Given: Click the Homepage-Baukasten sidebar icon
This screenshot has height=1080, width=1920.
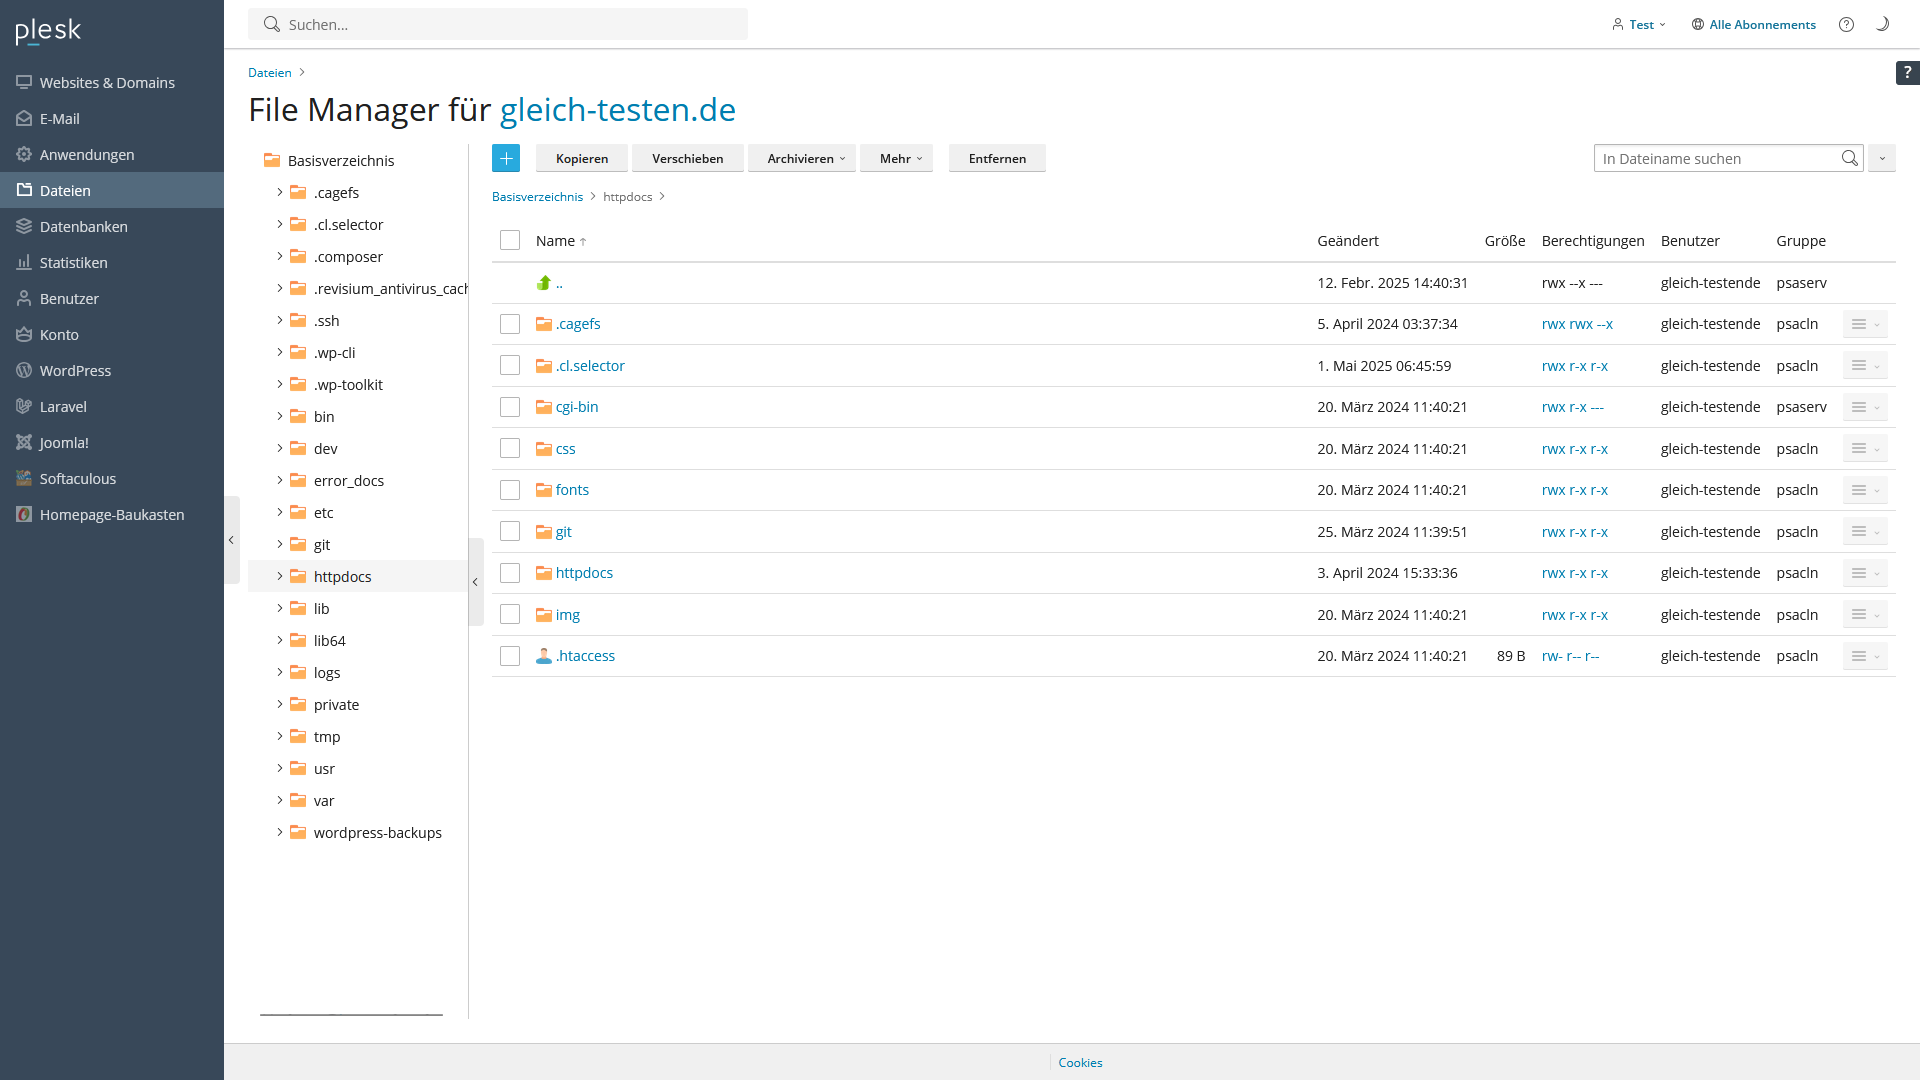Looking at the screenshot, I should 23,514.
